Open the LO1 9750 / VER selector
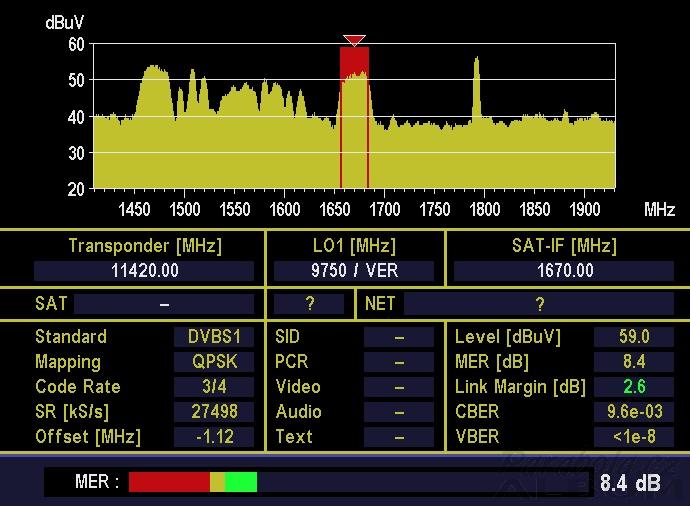Image resolution: width=690 pixels, height=506 pixels. 354,271
